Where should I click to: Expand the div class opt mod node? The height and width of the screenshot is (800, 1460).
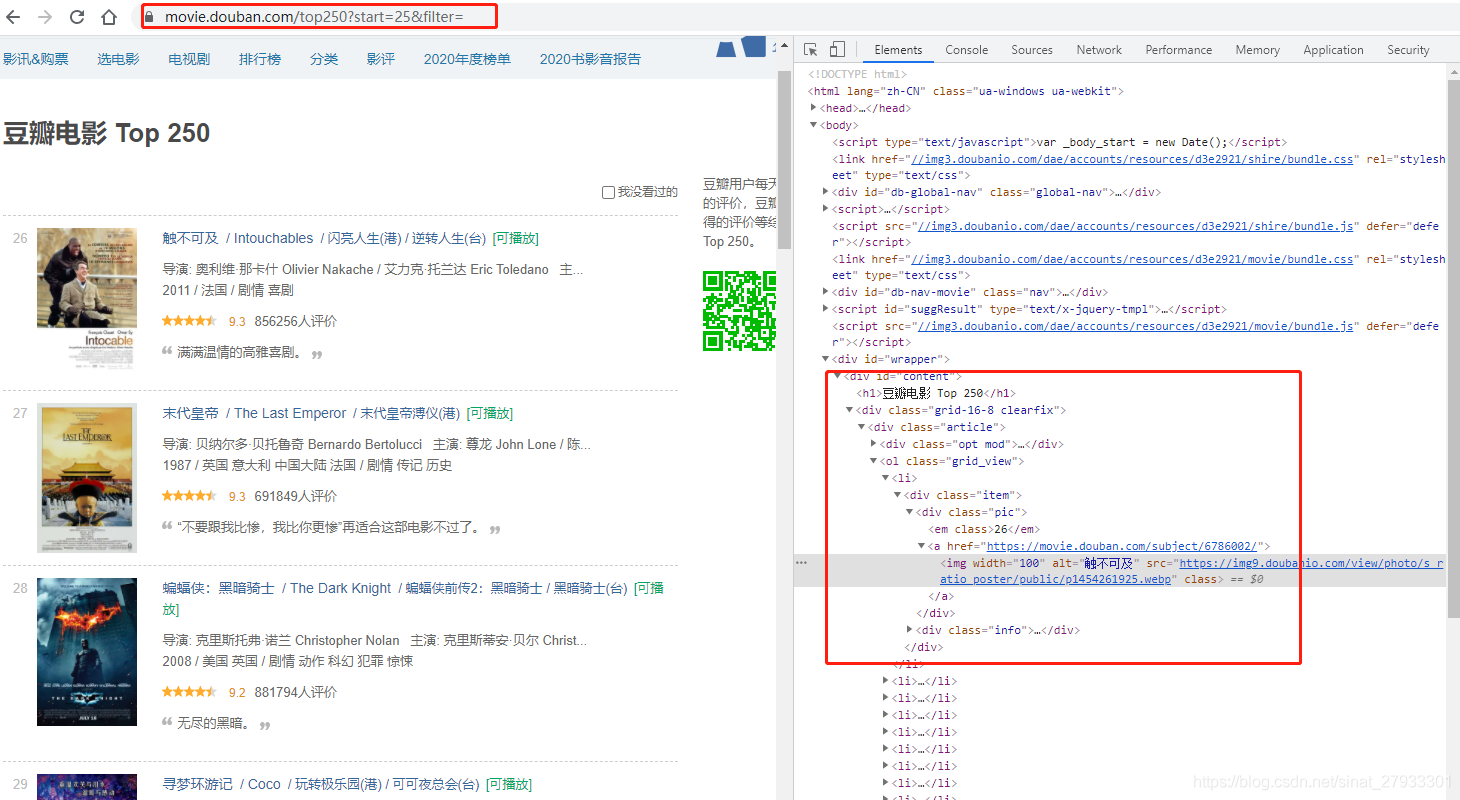click(874, 444)
